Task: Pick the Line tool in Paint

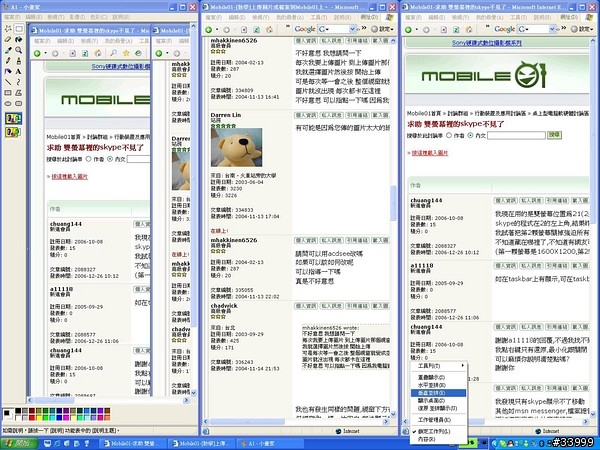Action: 8,82
